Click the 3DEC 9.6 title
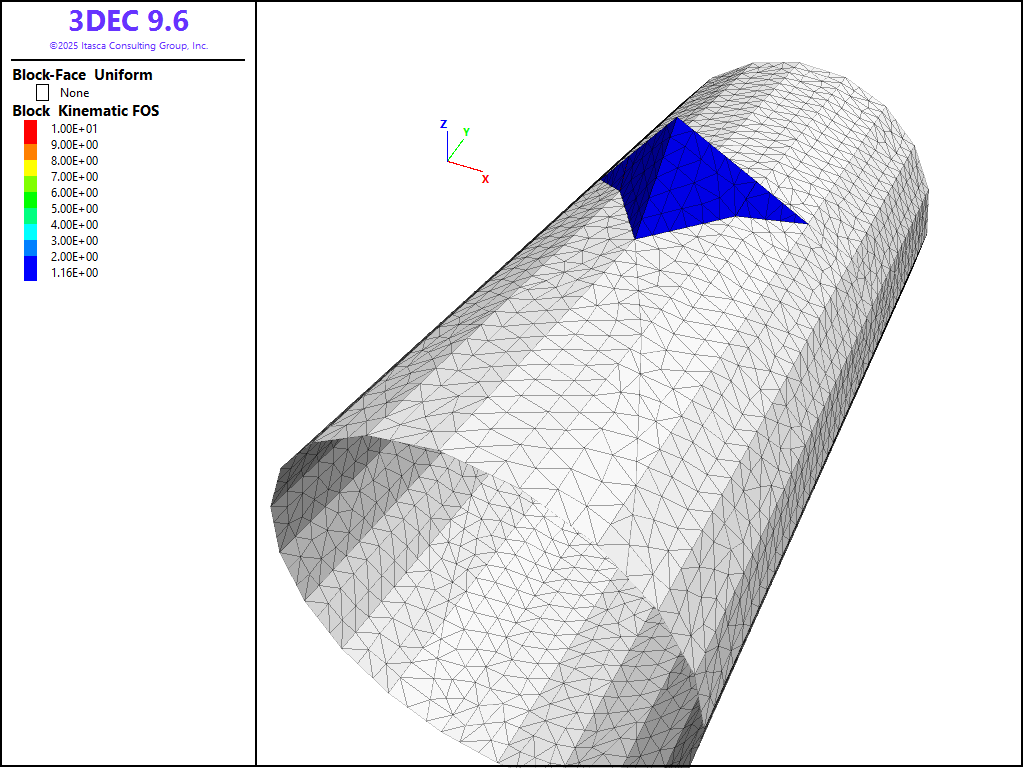This screenshot has width=1024, height=768. tap(128, 21)
